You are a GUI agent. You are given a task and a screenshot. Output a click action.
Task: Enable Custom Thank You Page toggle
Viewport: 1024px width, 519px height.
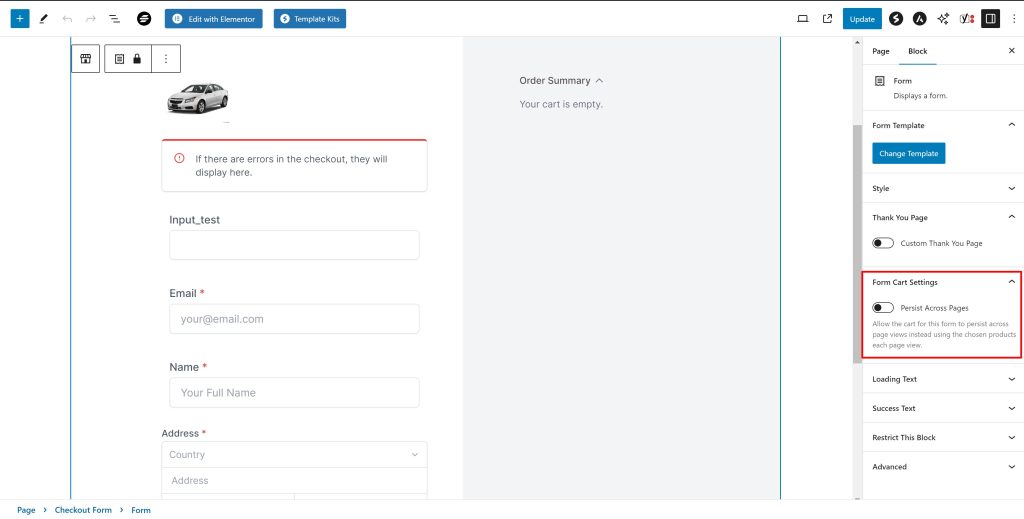(883, 243)
